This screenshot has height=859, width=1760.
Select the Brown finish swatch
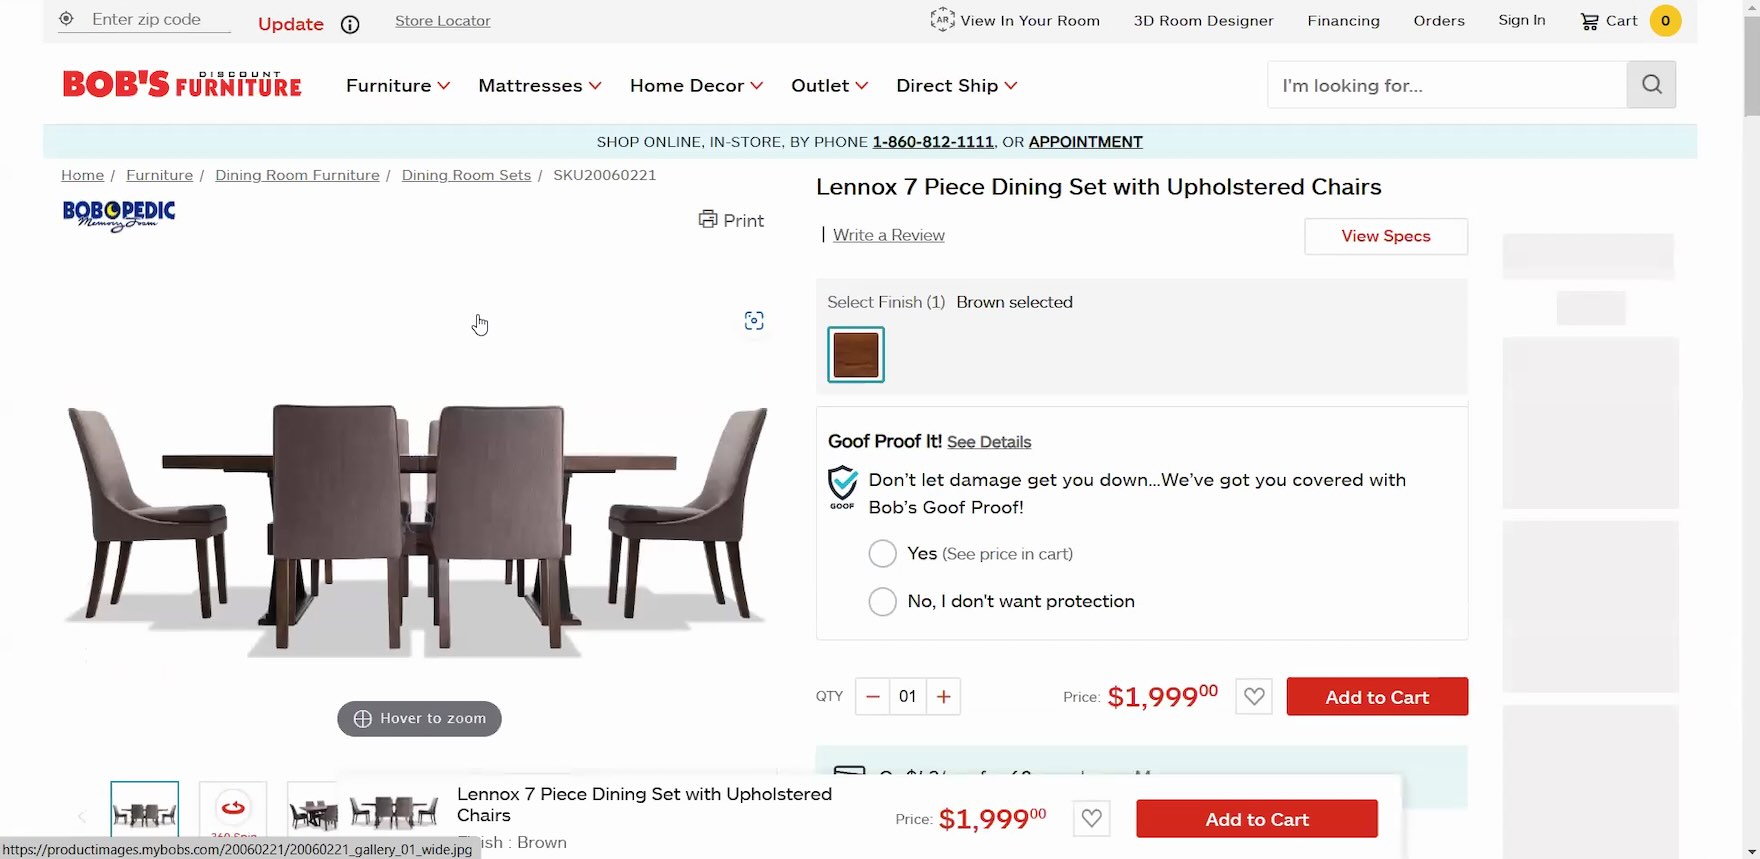pyautogui.click(x=856, y=355)
